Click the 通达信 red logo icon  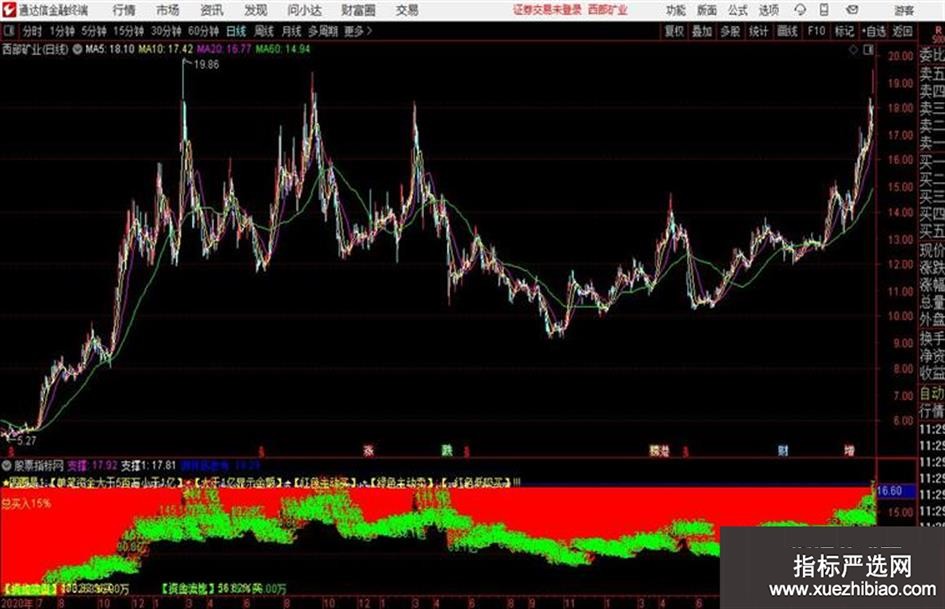(9, 10)
